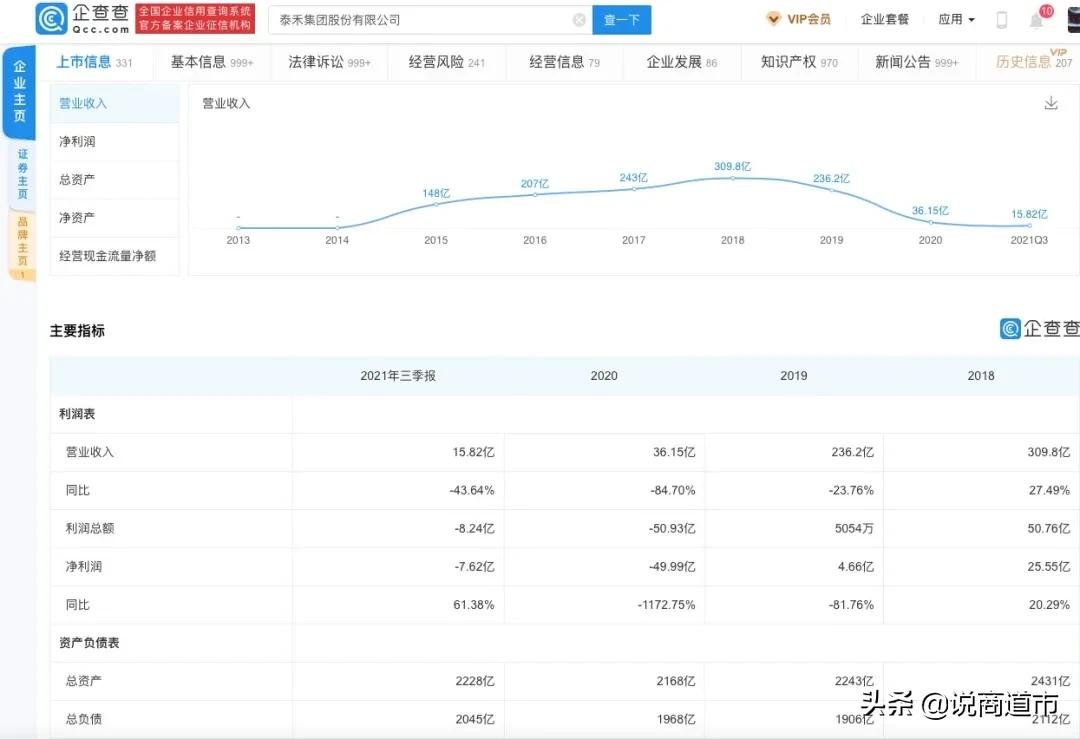
Task: Expand the 应用 dropdown menu
Action: 957,19
